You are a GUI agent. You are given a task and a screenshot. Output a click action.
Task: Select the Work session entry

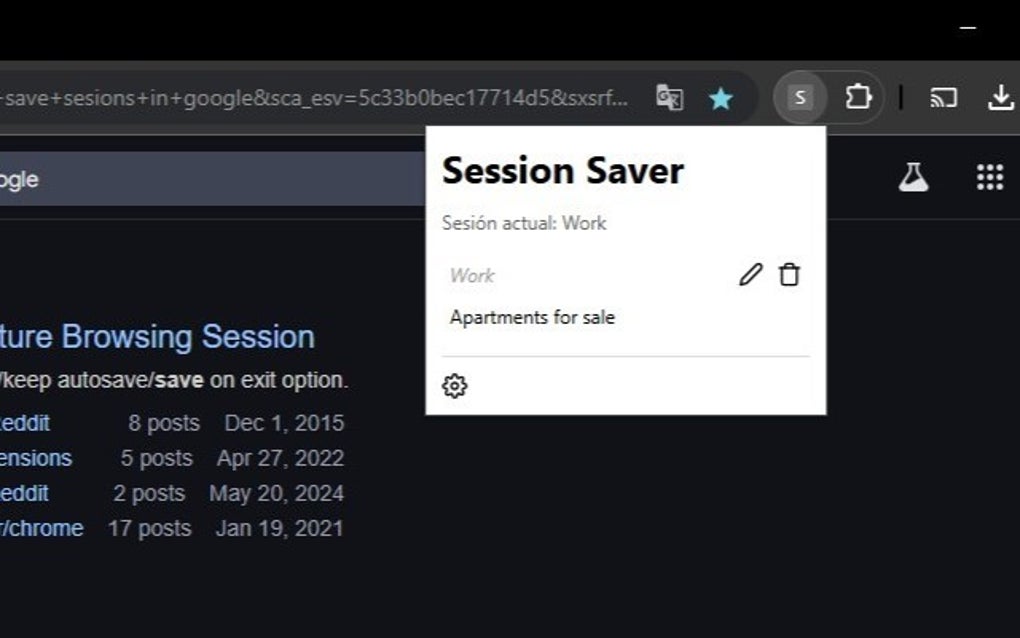coord(470,276)
